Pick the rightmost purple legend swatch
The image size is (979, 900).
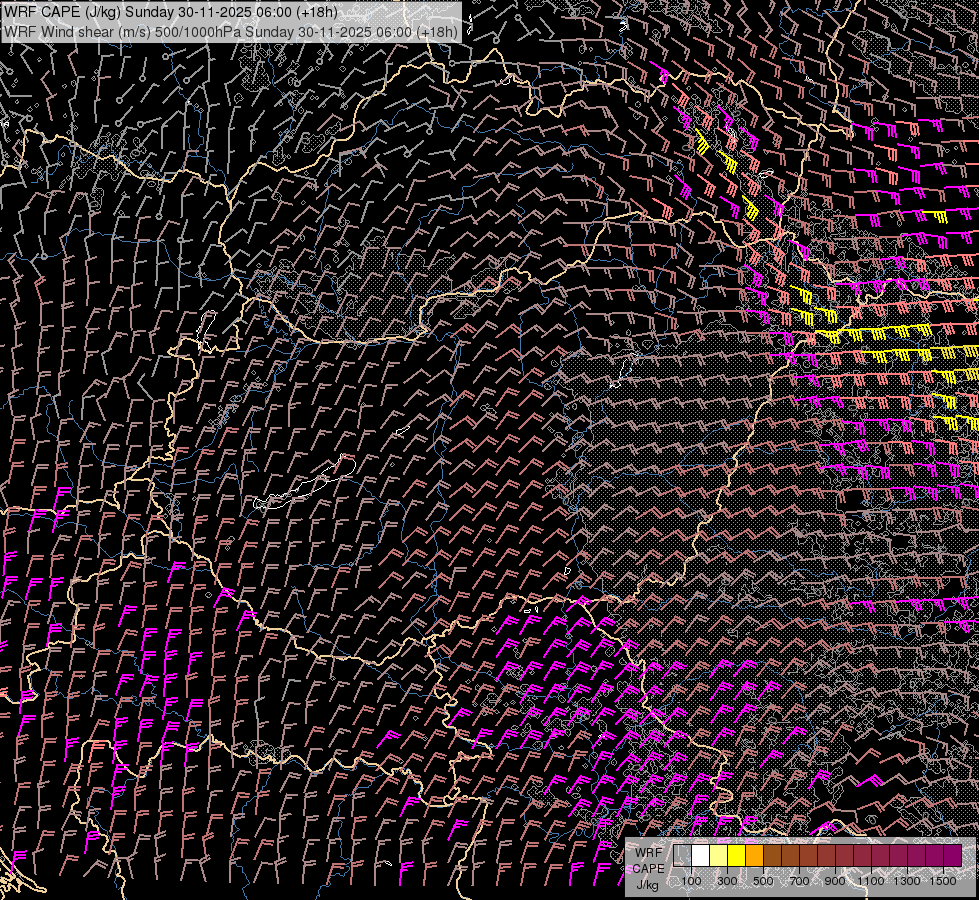952,856
